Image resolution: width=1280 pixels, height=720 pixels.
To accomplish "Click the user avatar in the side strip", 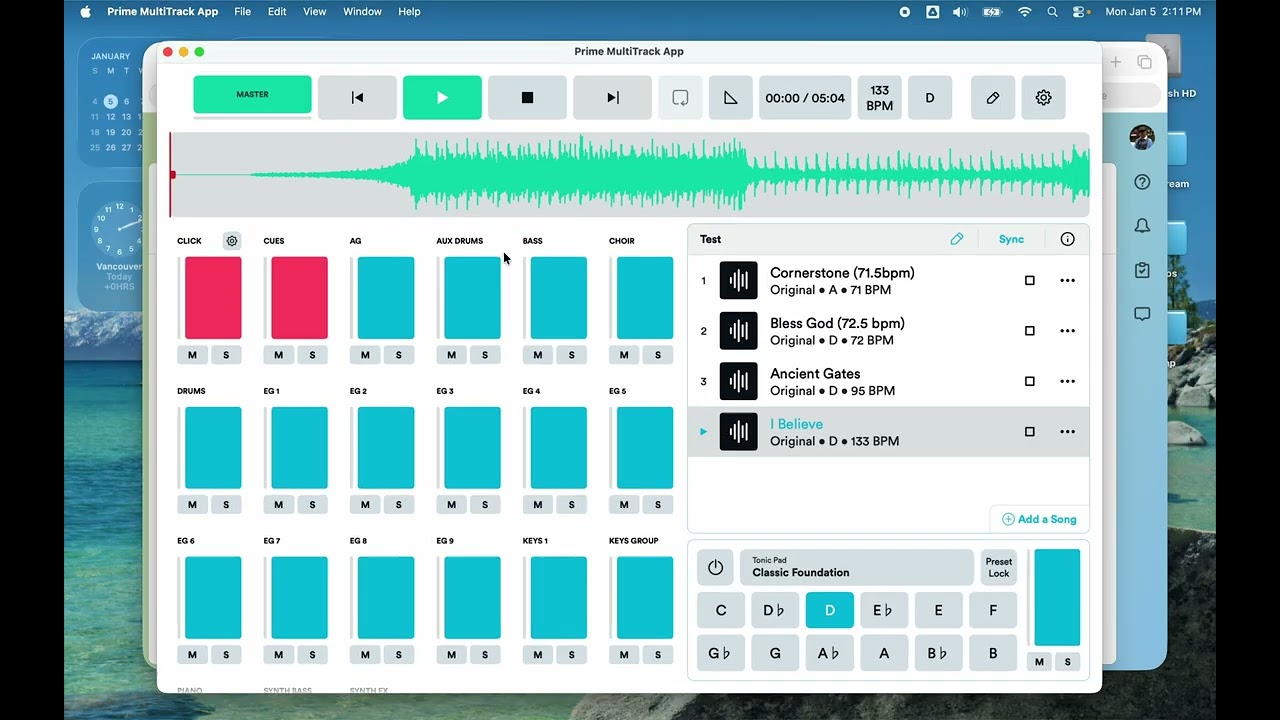I will coord(1142,138).
